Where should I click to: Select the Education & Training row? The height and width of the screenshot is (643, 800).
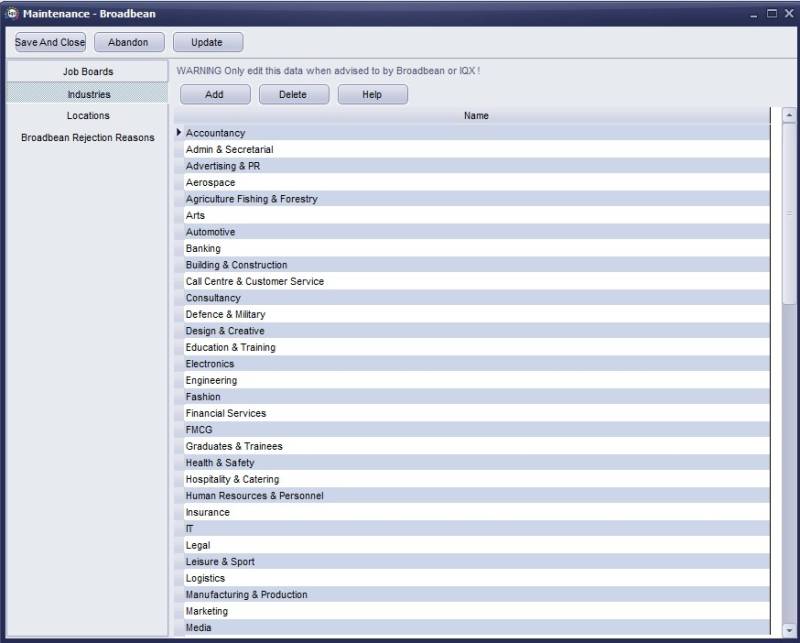point(477,348)
